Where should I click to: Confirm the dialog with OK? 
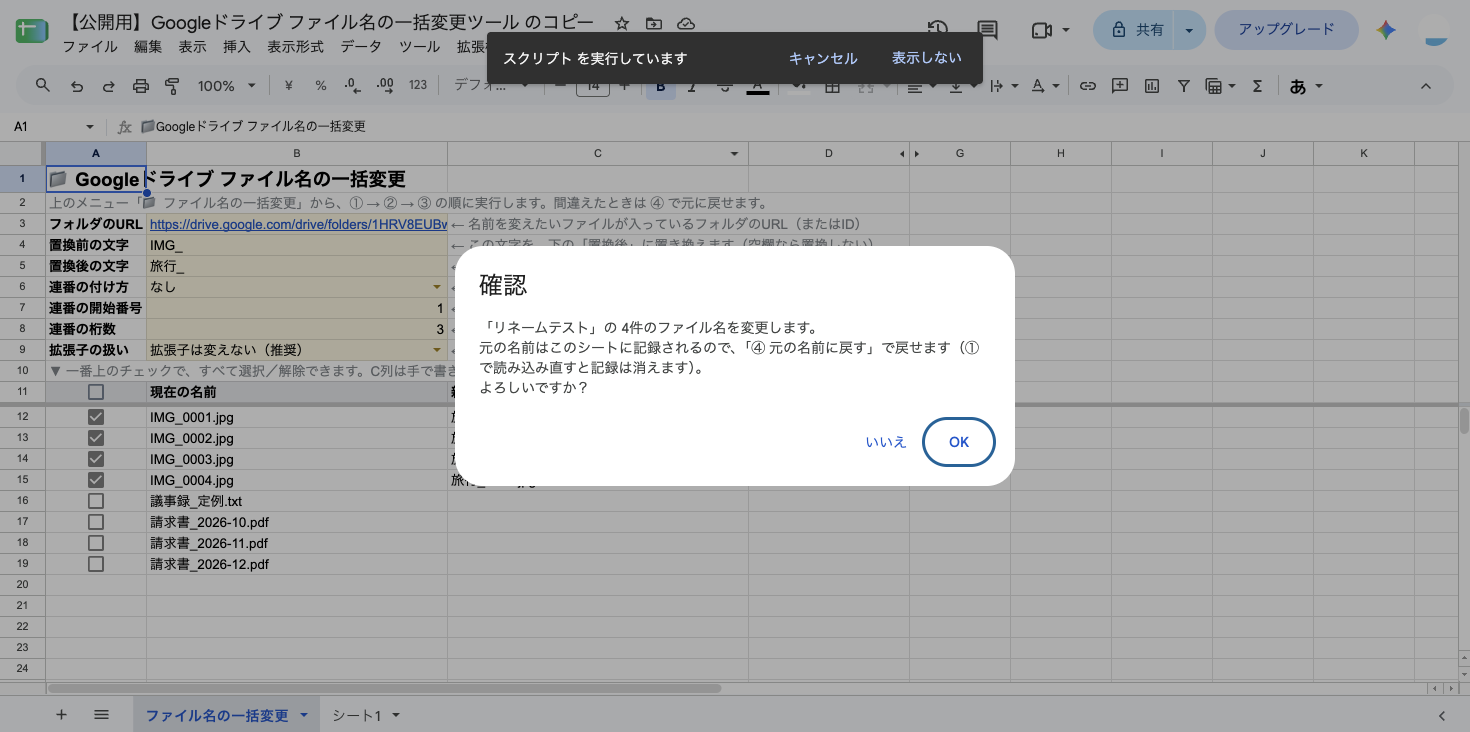[x=959, y=442]
